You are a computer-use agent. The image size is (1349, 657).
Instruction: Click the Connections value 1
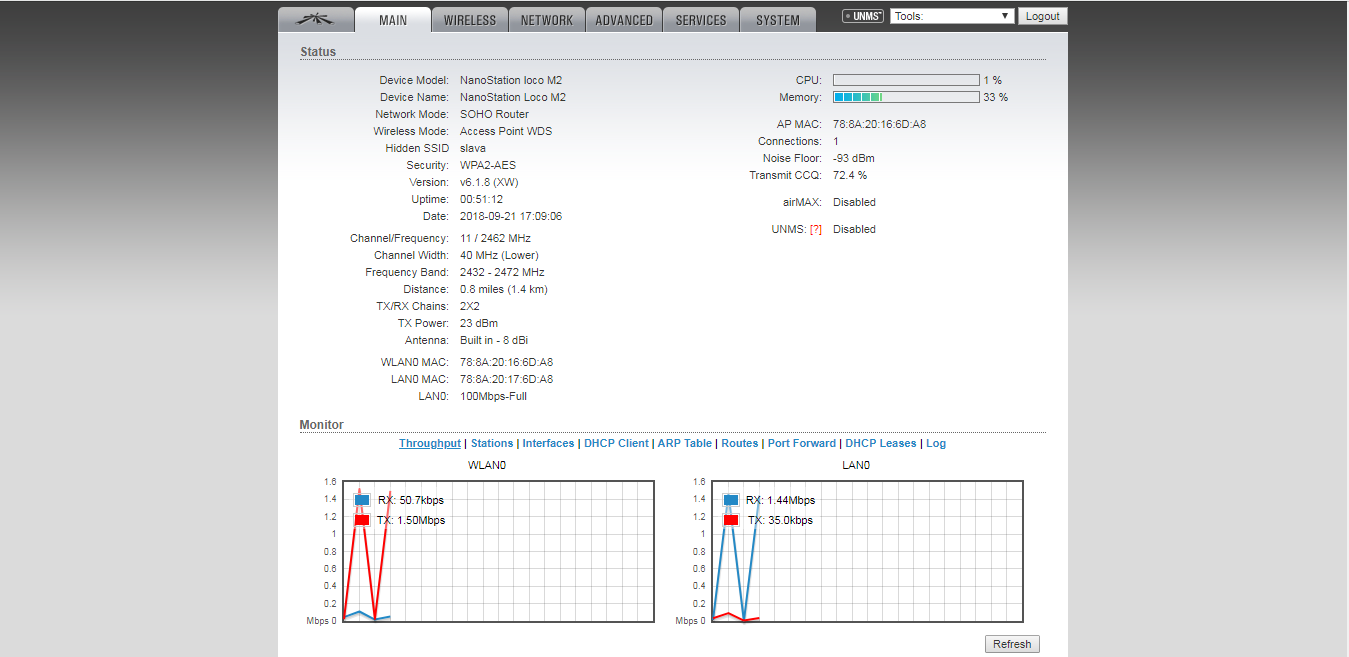836,141
